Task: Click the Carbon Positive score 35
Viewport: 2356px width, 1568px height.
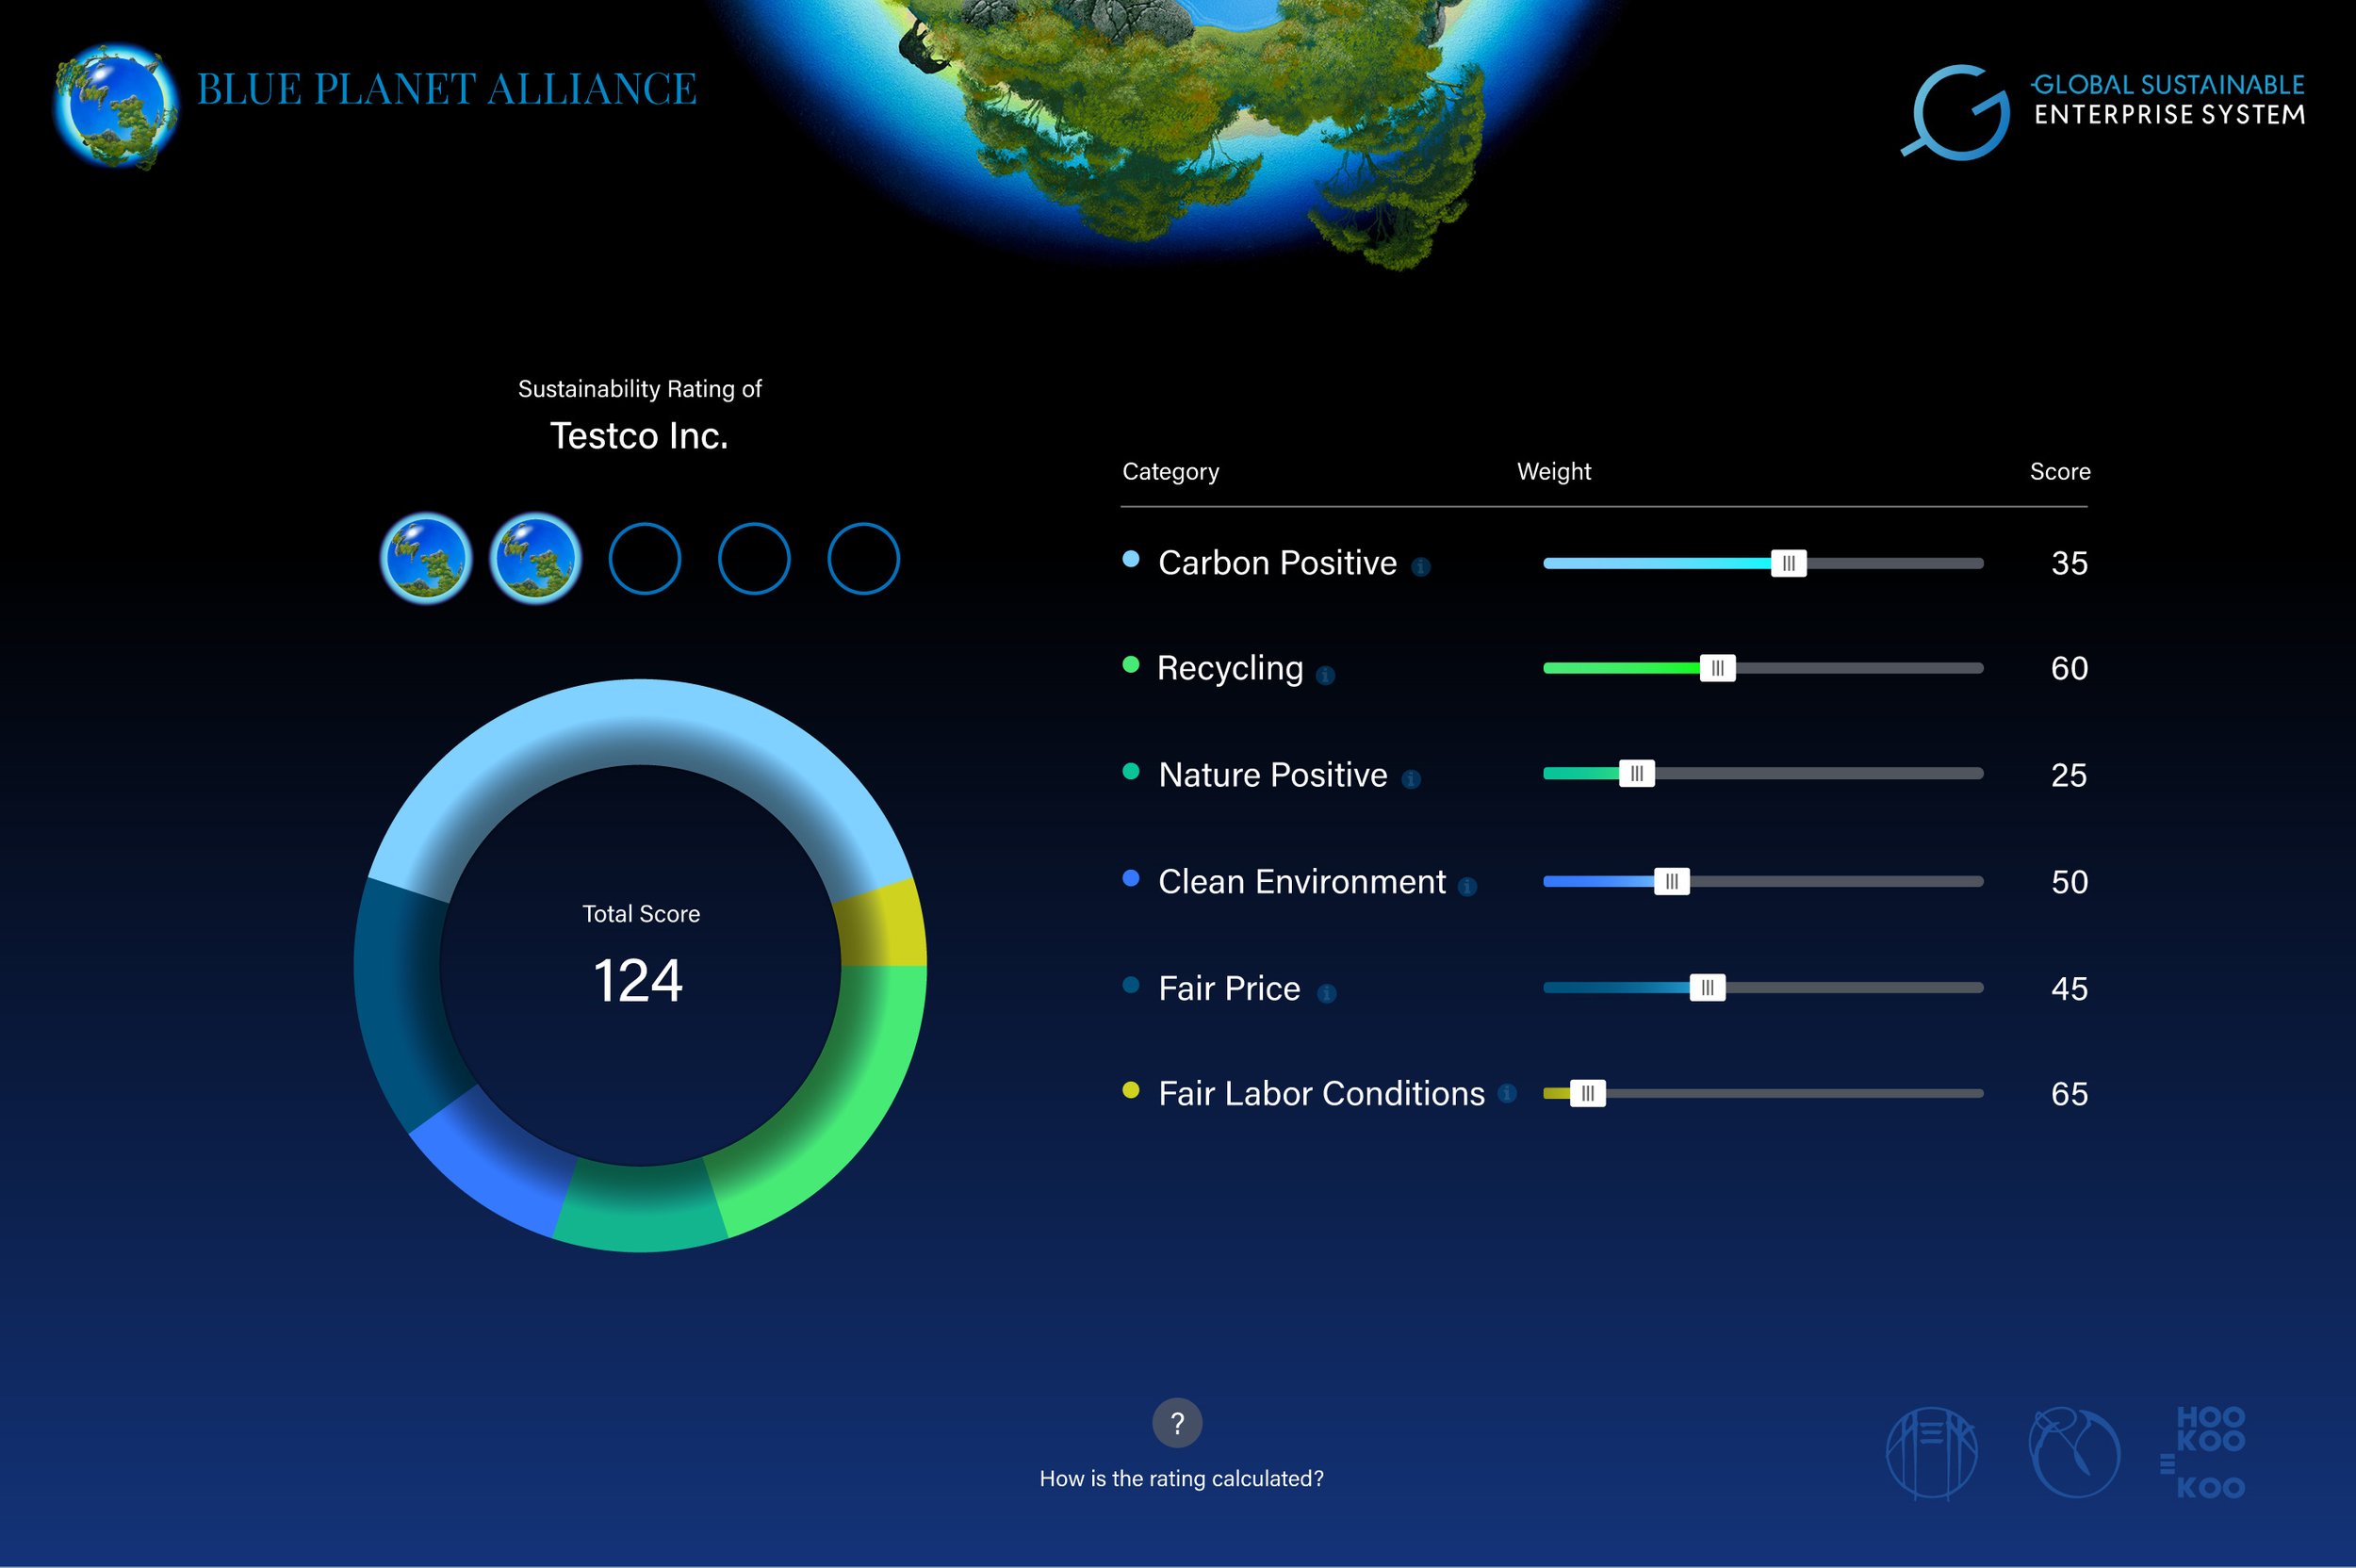Action: tap(2069, 563)
